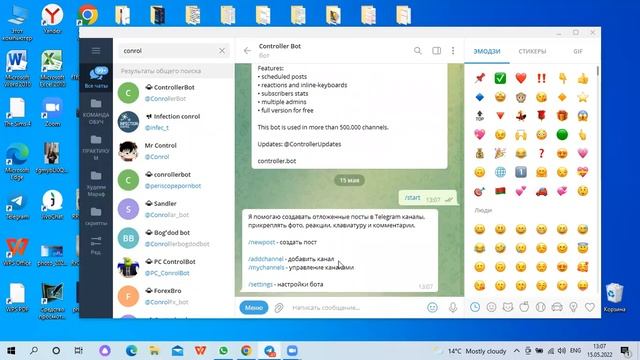Click the ENG language indicator
Image resolution: width=640 pixels, height=360 pixels.
click(576, 351)
